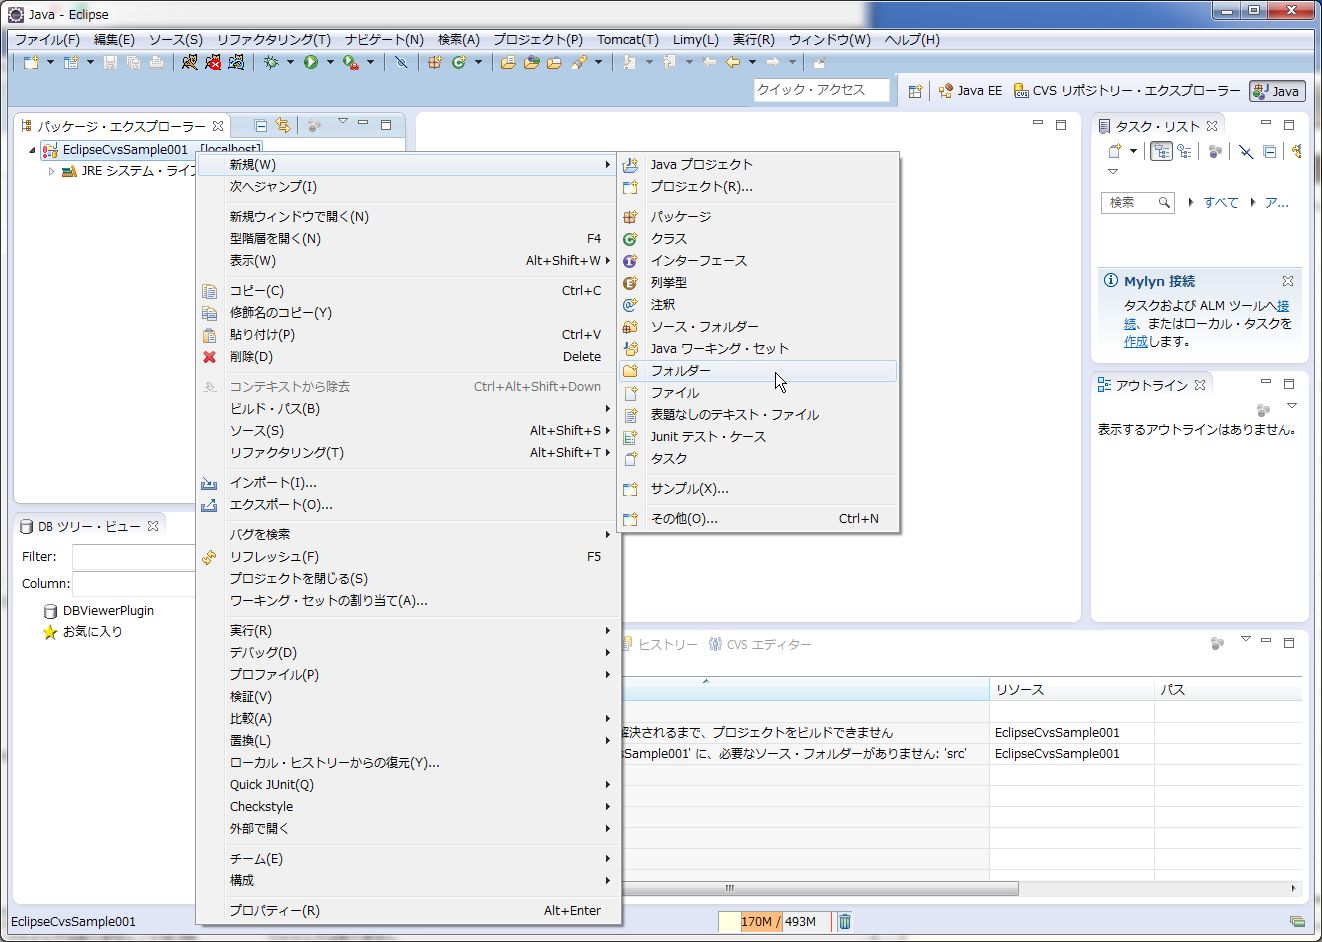Open the リファクタリング(T) menu in the menu bar
The image size is (1322, 942).
coord(273,39)
